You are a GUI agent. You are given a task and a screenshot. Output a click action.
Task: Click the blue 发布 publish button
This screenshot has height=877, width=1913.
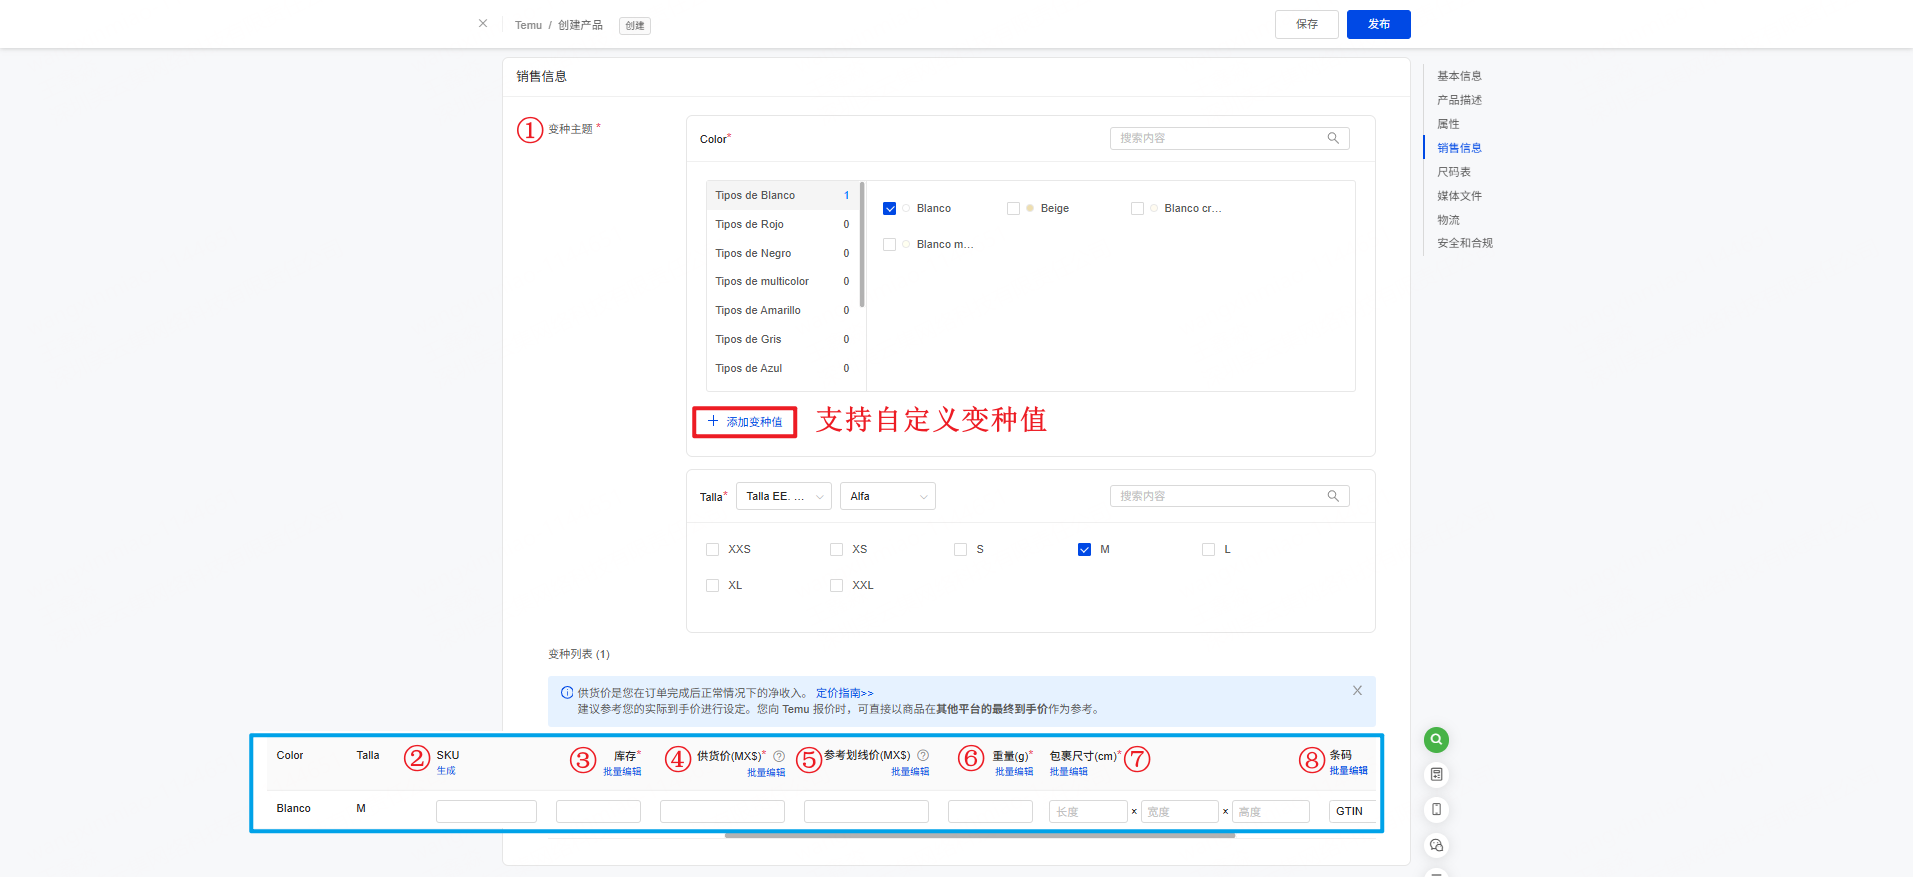tap(1378, 25)
